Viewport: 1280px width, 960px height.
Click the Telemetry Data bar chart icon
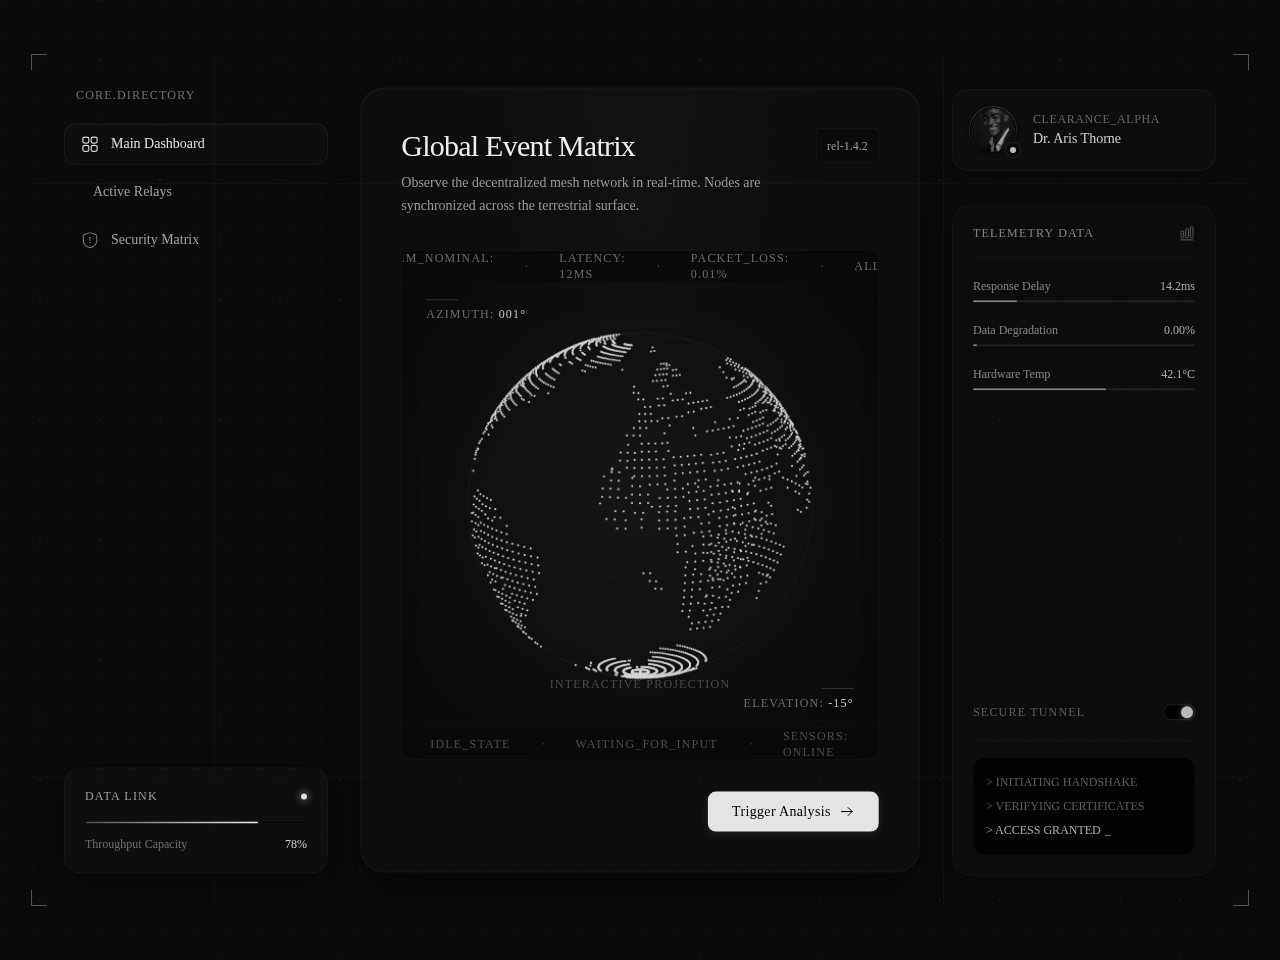pos(1187,233)
